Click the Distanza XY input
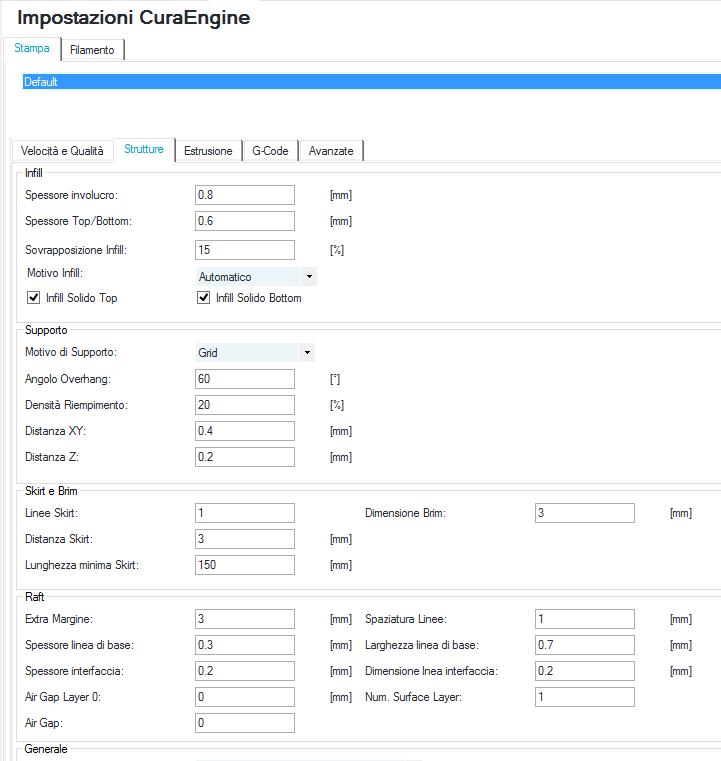Screen dimensions: 721x761 245,431
